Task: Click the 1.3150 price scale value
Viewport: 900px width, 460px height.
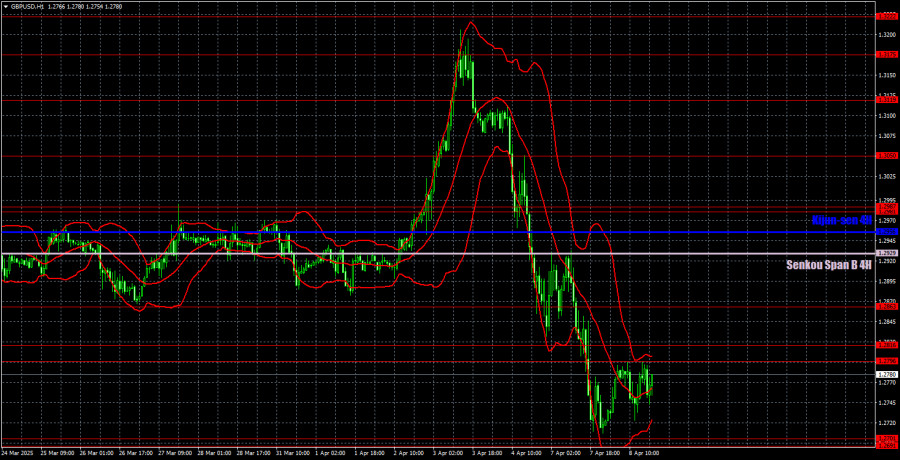Action: coord(887,75)
